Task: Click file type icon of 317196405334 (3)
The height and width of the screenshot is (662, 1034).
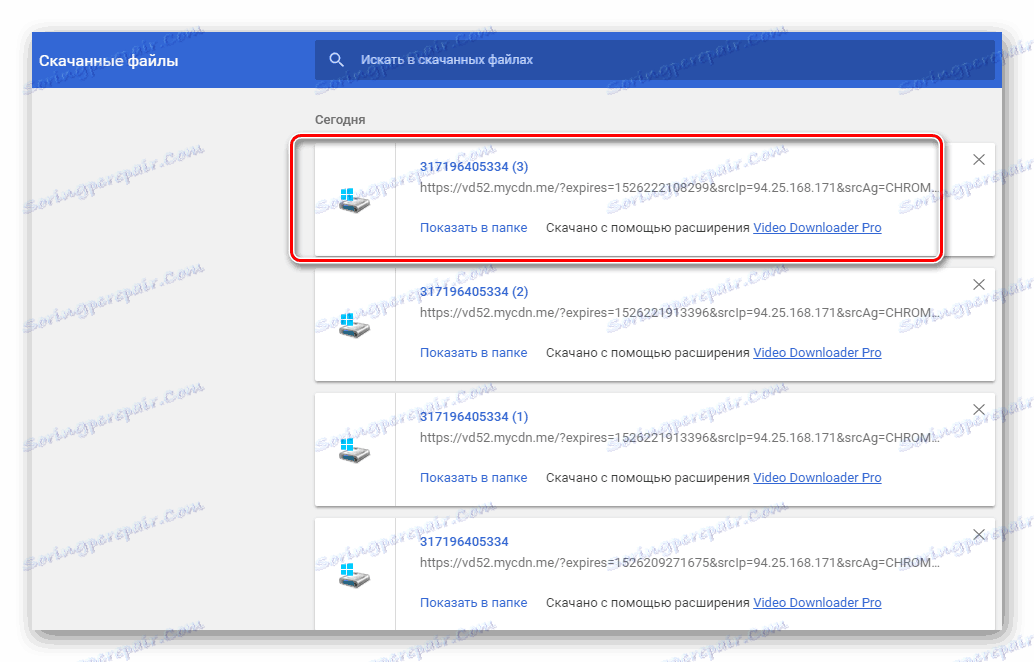Action: [354, 200]
